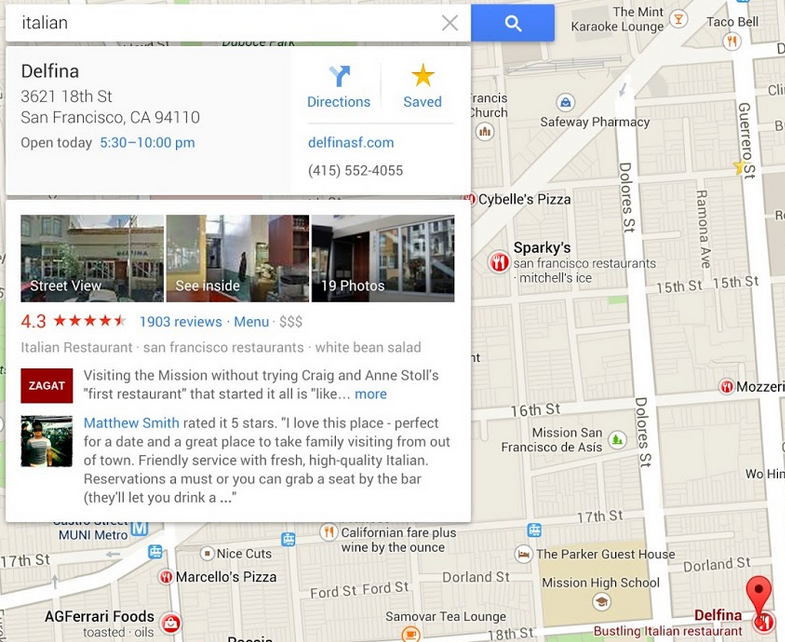Click The Mint Karaoke Lounge cocktail icon
Image resolution: width=785 pixels, height=642 pixels.
(678, 20)
